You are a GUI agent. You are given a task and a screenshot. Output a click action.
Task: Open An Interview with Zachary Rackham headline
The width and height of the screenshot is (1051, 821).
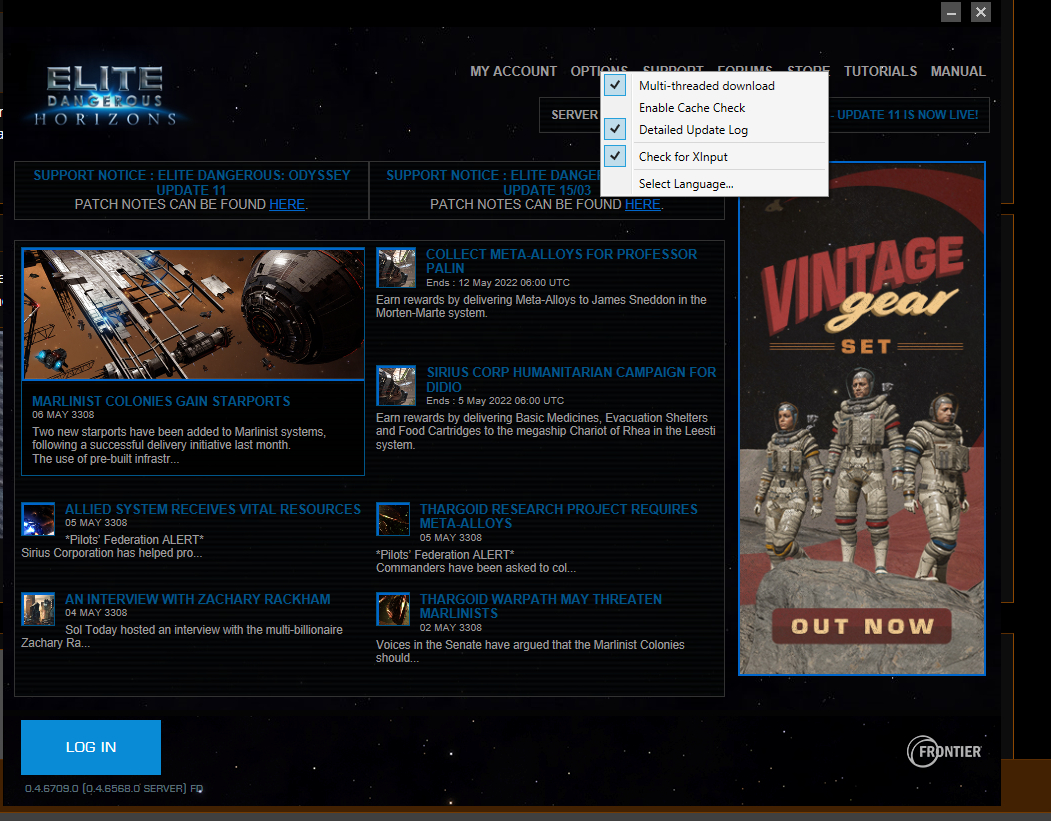pos(198,599)
